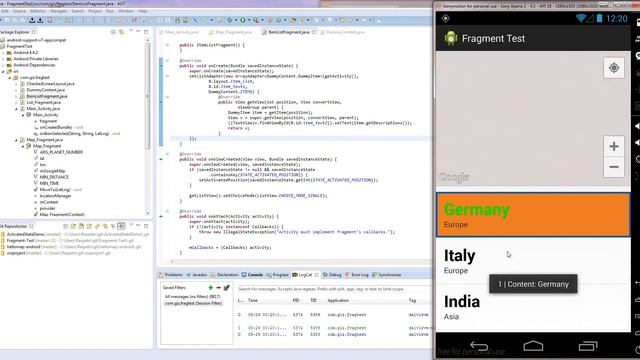Click first download-arrow icon in main toolbar

tap(32, 20)
